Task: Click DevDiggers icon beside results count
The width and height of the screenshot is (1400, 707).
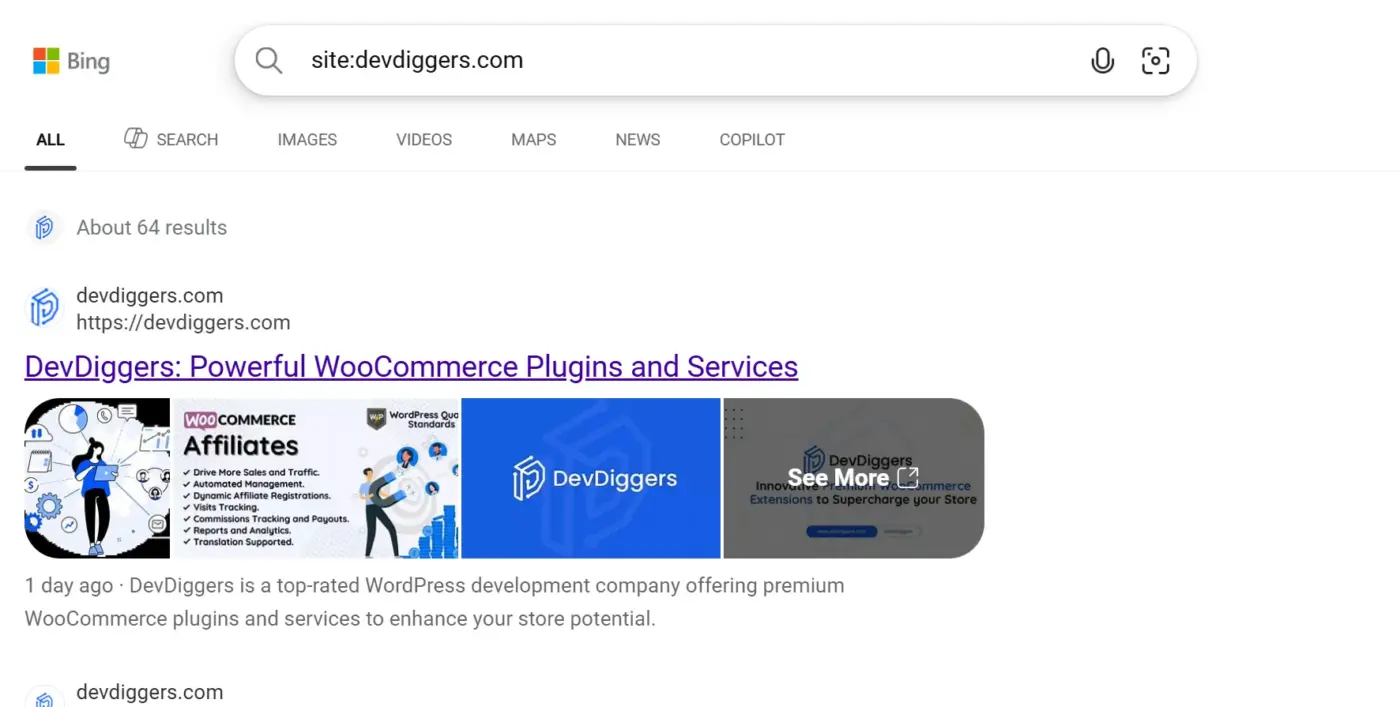Action: 44,228
